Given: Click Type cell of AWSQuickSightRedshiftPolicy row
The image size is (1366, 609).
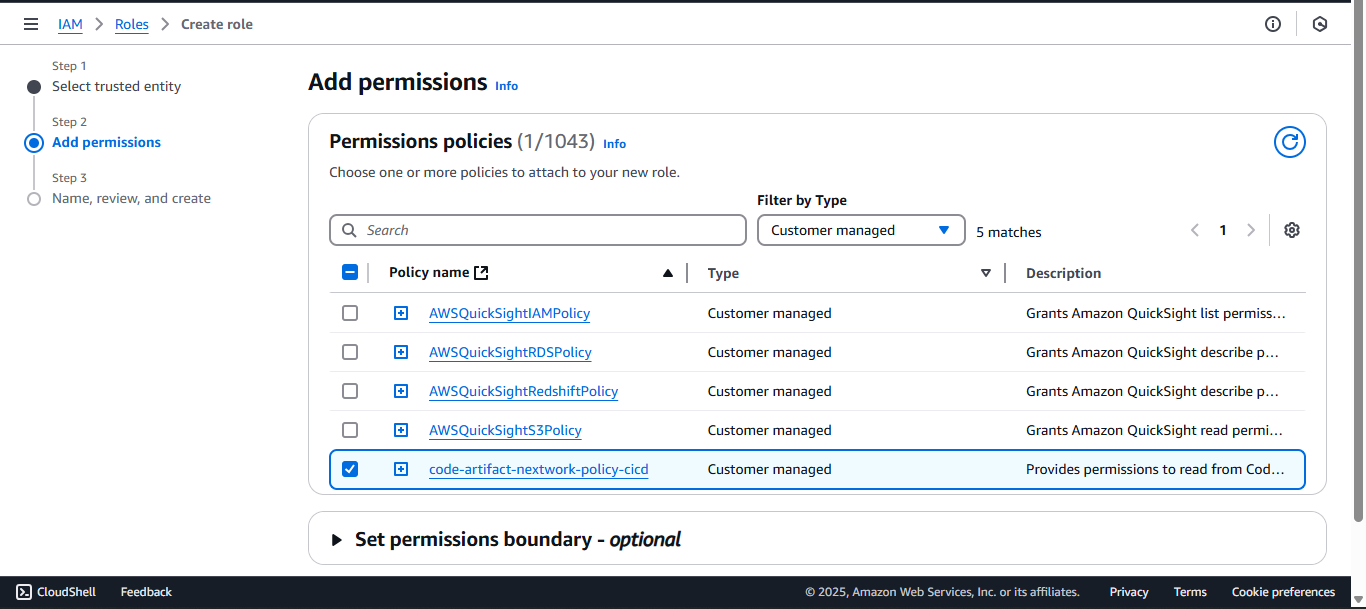Looking at the screenshot, I should (x=769, y=391).
